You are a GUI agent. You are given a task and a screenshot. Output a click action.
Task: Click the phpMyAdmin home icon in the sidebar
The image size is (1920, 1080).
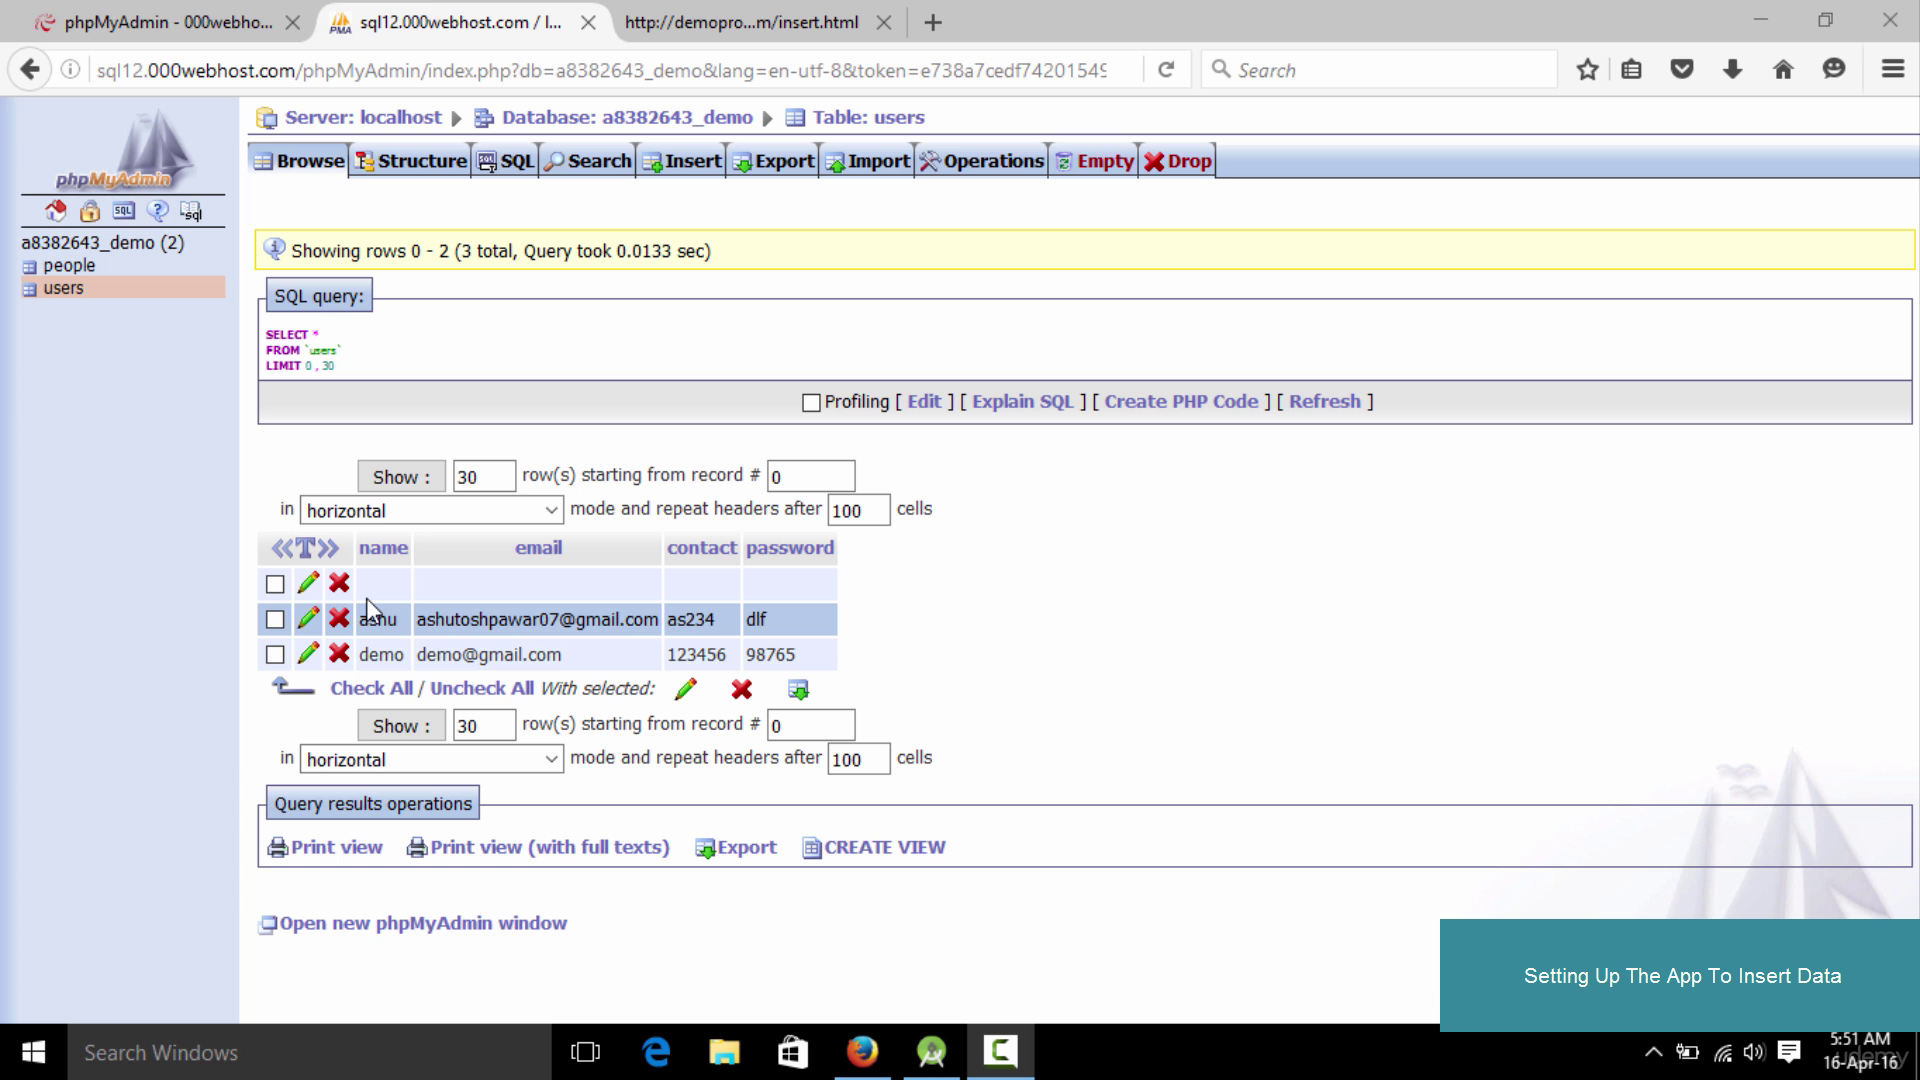click(56, 211)
